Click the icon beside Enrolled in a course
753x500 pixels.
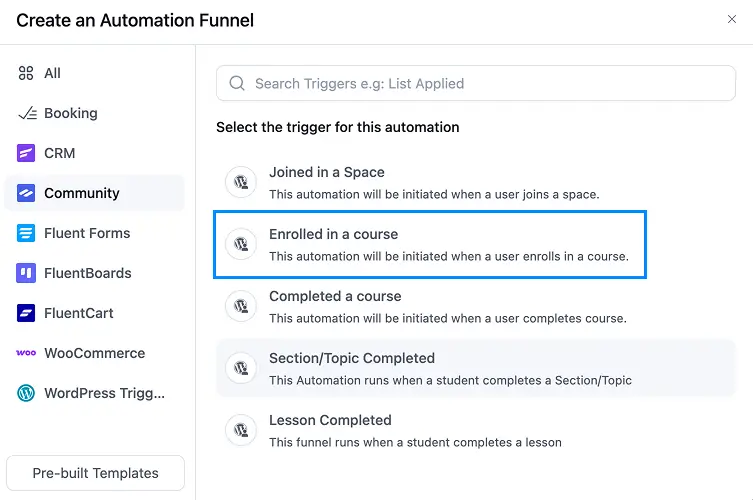click(241, 244)
